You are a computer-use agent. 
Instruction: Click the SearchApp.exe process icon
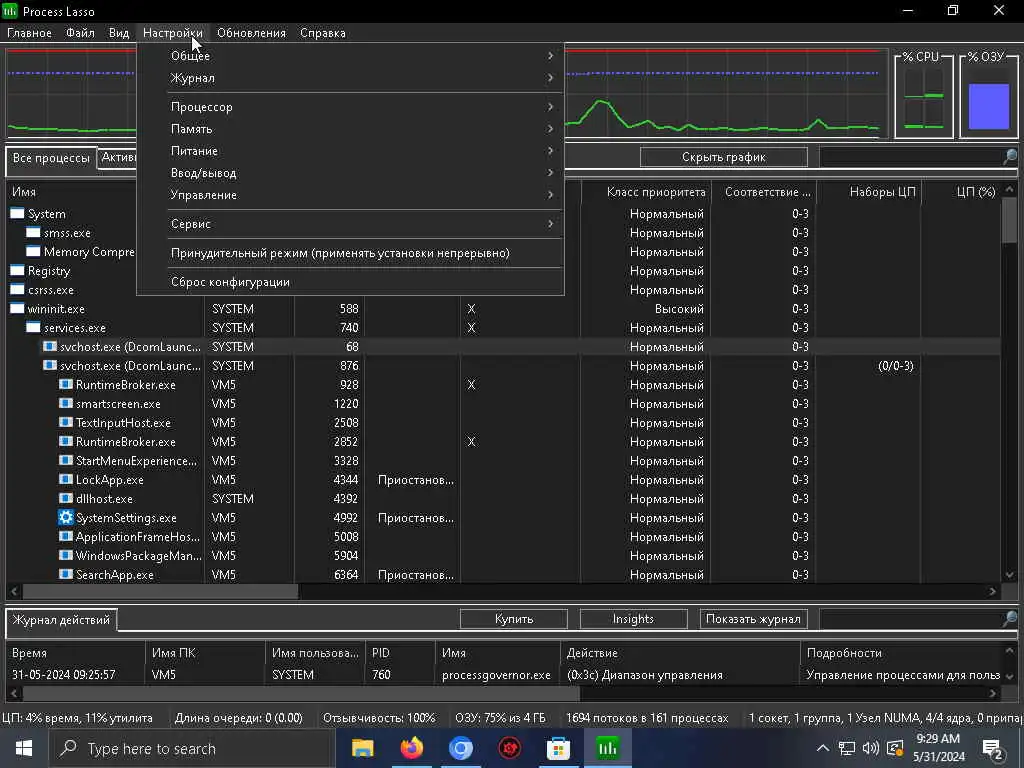[66, 574]
